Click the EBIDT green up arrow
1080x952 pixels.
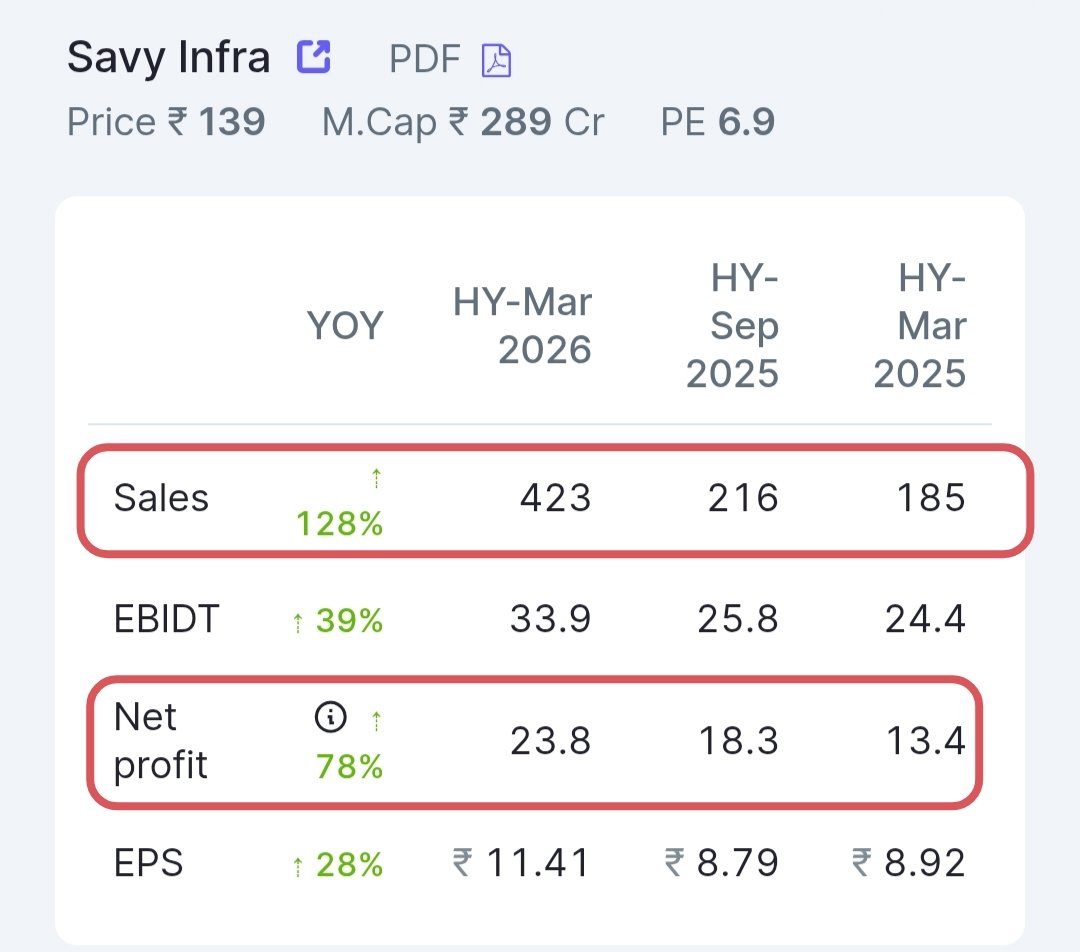(x=298, y=622)
